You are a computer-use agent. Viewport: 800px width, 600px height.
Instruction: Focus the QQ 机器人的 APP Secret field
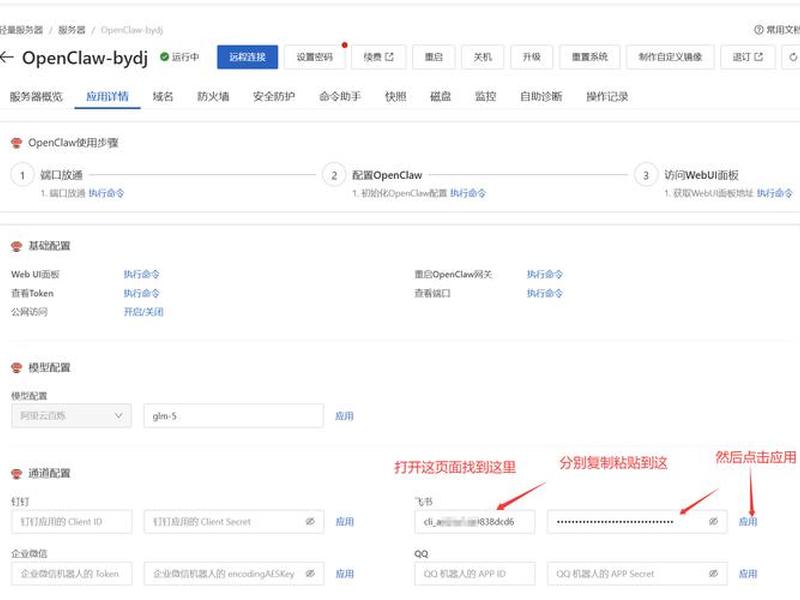pos(637,573)
